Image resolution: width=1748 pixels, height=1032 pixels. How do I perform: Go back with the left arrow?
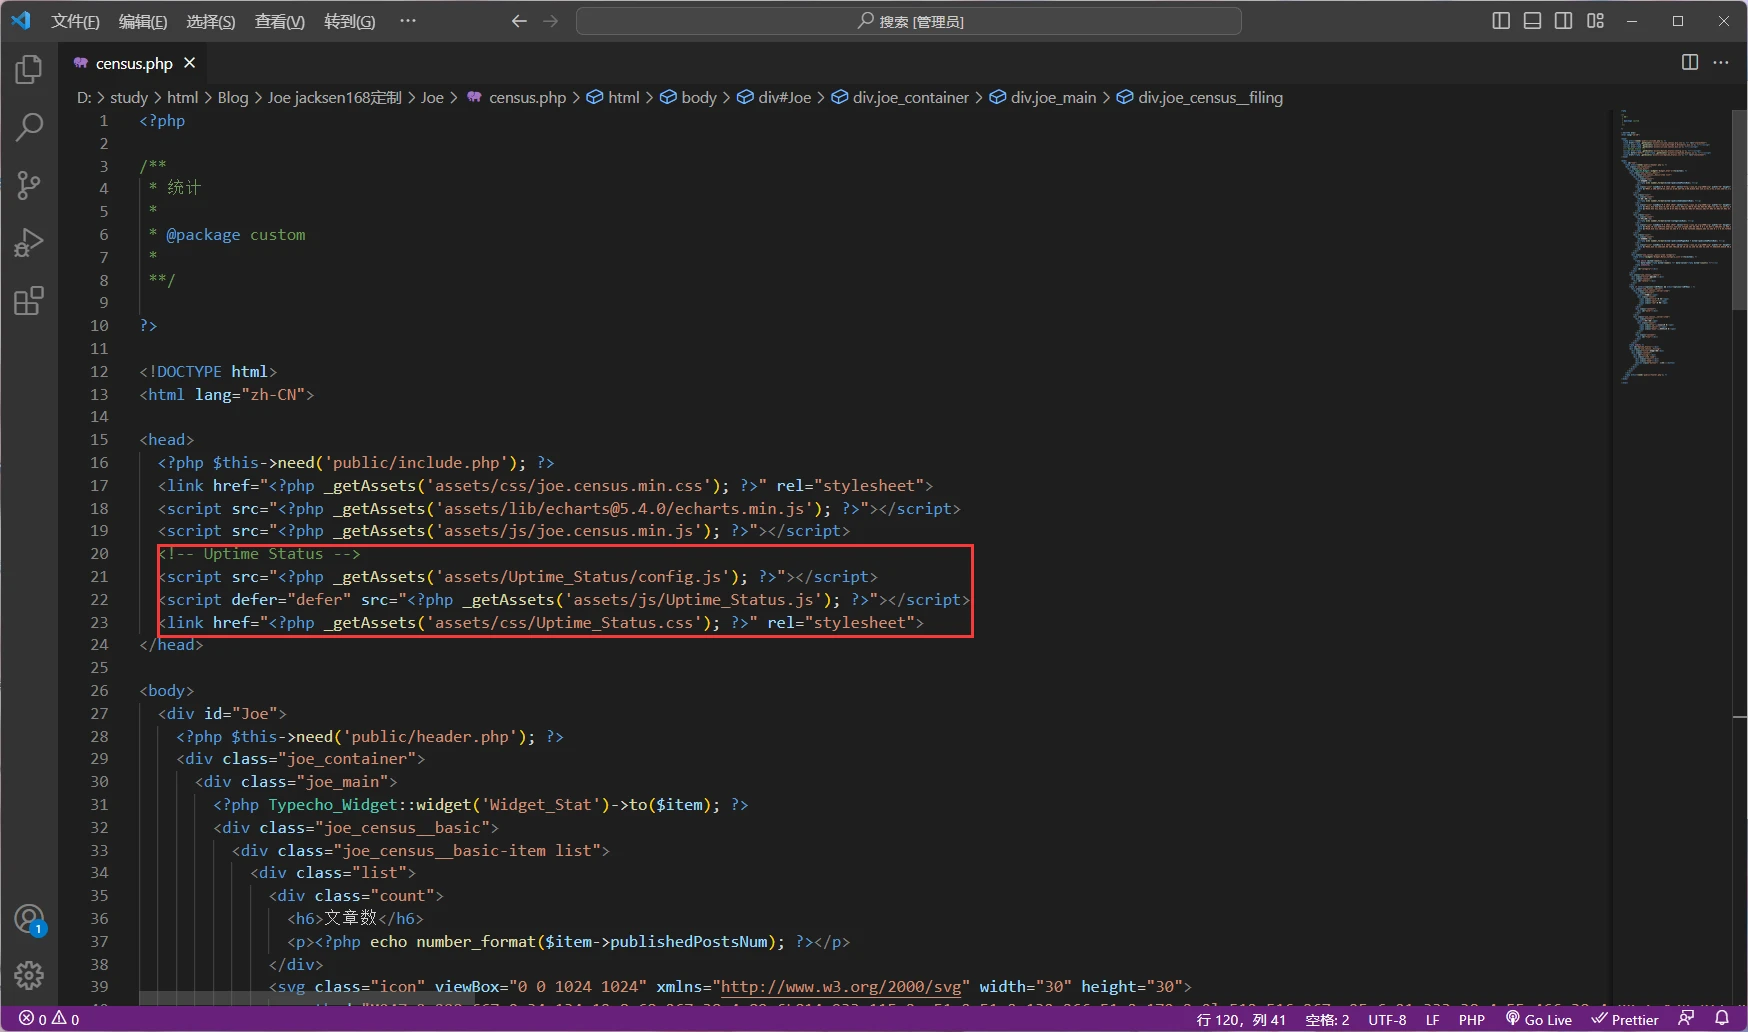tap(518, 21)
